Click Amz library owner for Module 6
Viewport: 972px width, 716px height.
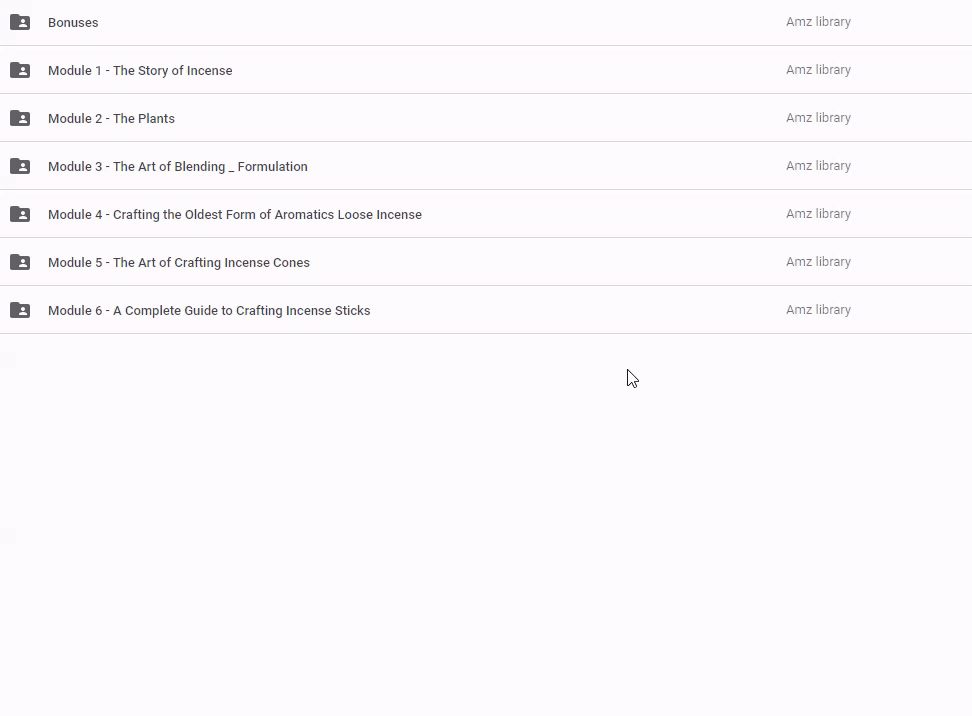pos(818,310)
